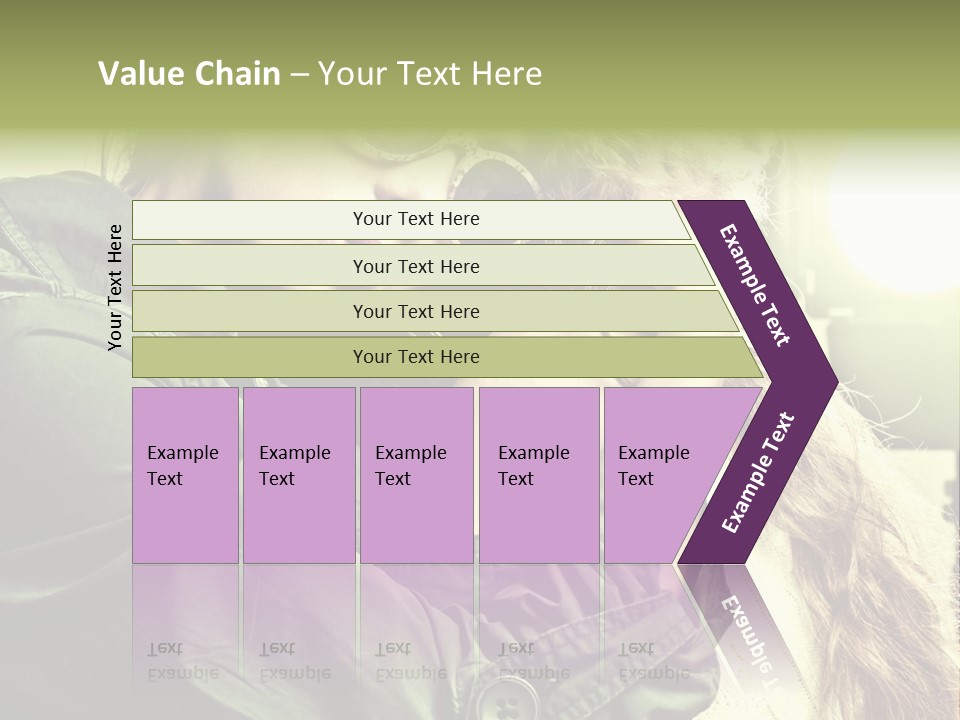Select the second "Your Text Here" bar
The image size is (960, 720).
[416, 266]
